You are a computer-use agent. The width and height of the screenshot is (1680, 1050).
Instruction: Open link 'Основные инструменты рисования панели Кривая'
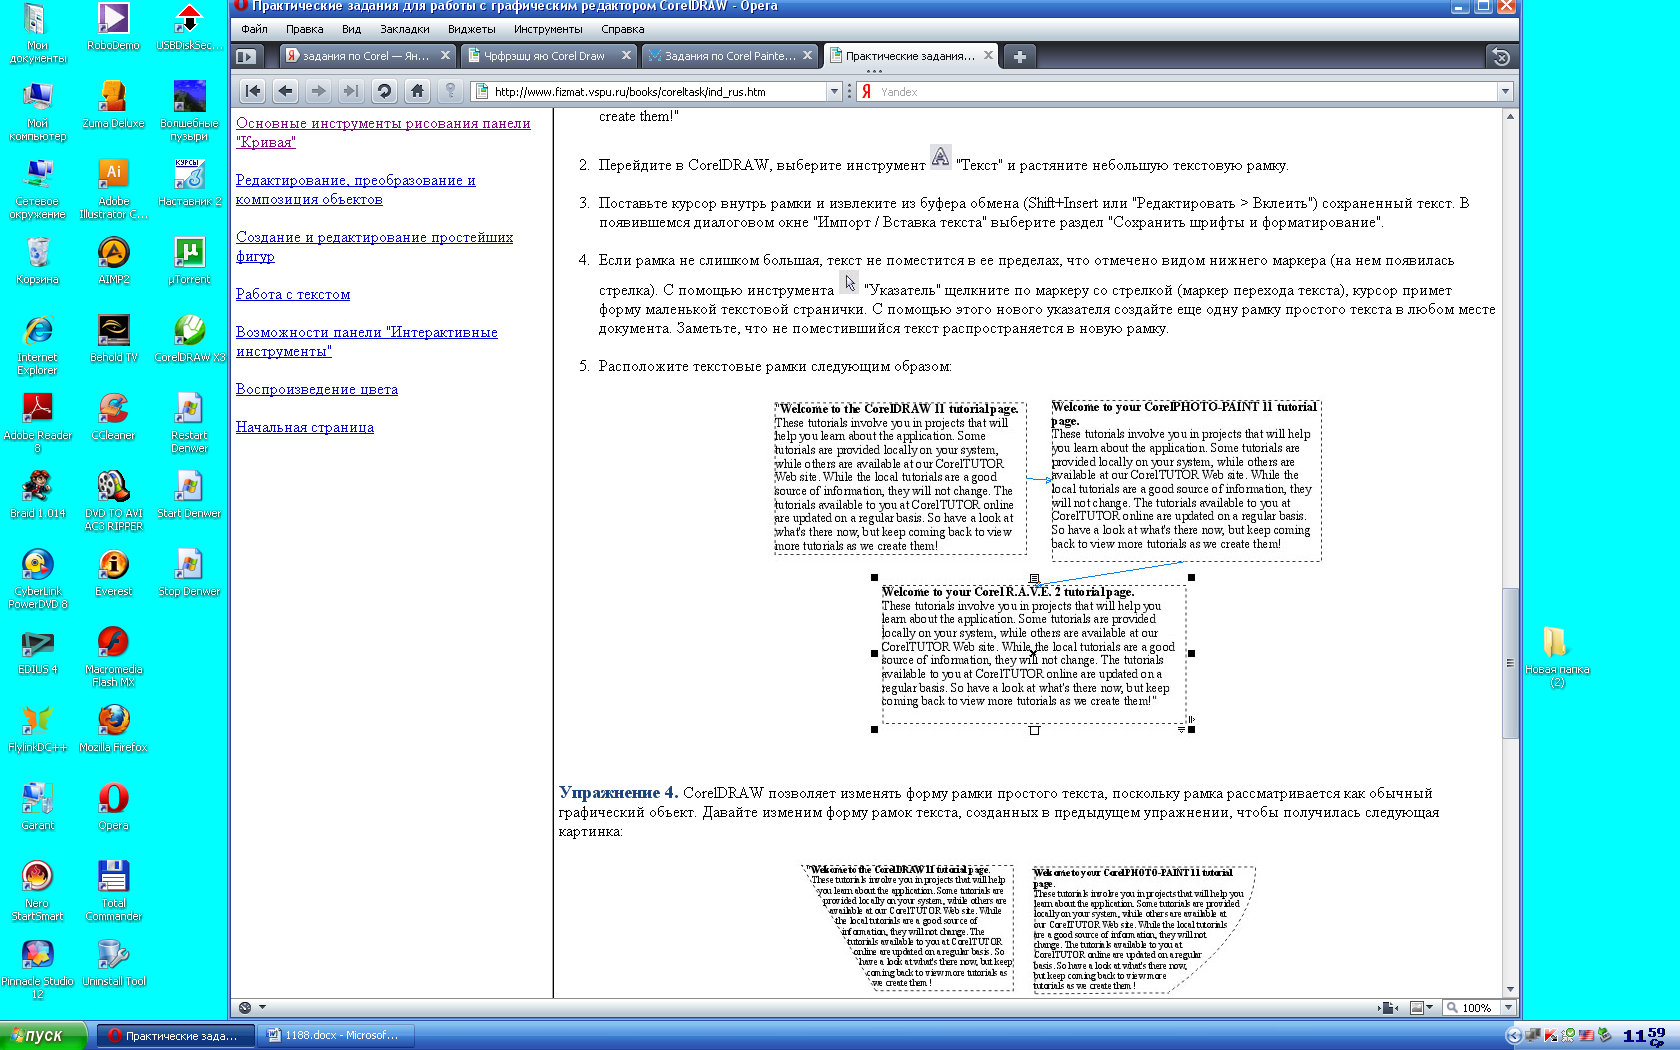[383, 132]
